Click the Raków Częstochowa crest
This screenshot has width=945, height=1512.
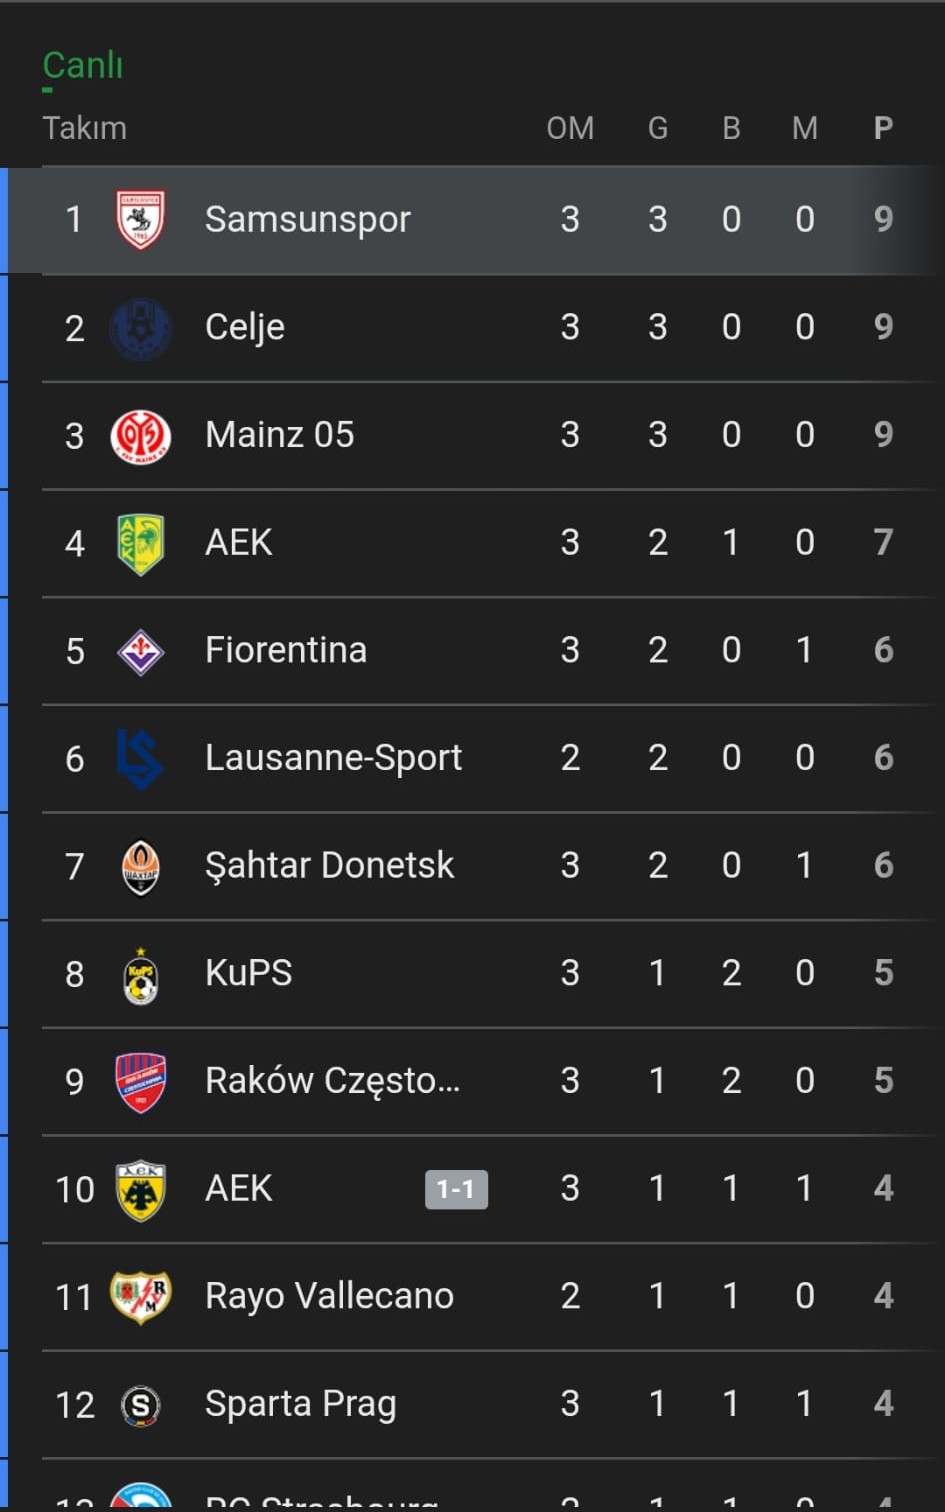click(x=140, y=1082)
